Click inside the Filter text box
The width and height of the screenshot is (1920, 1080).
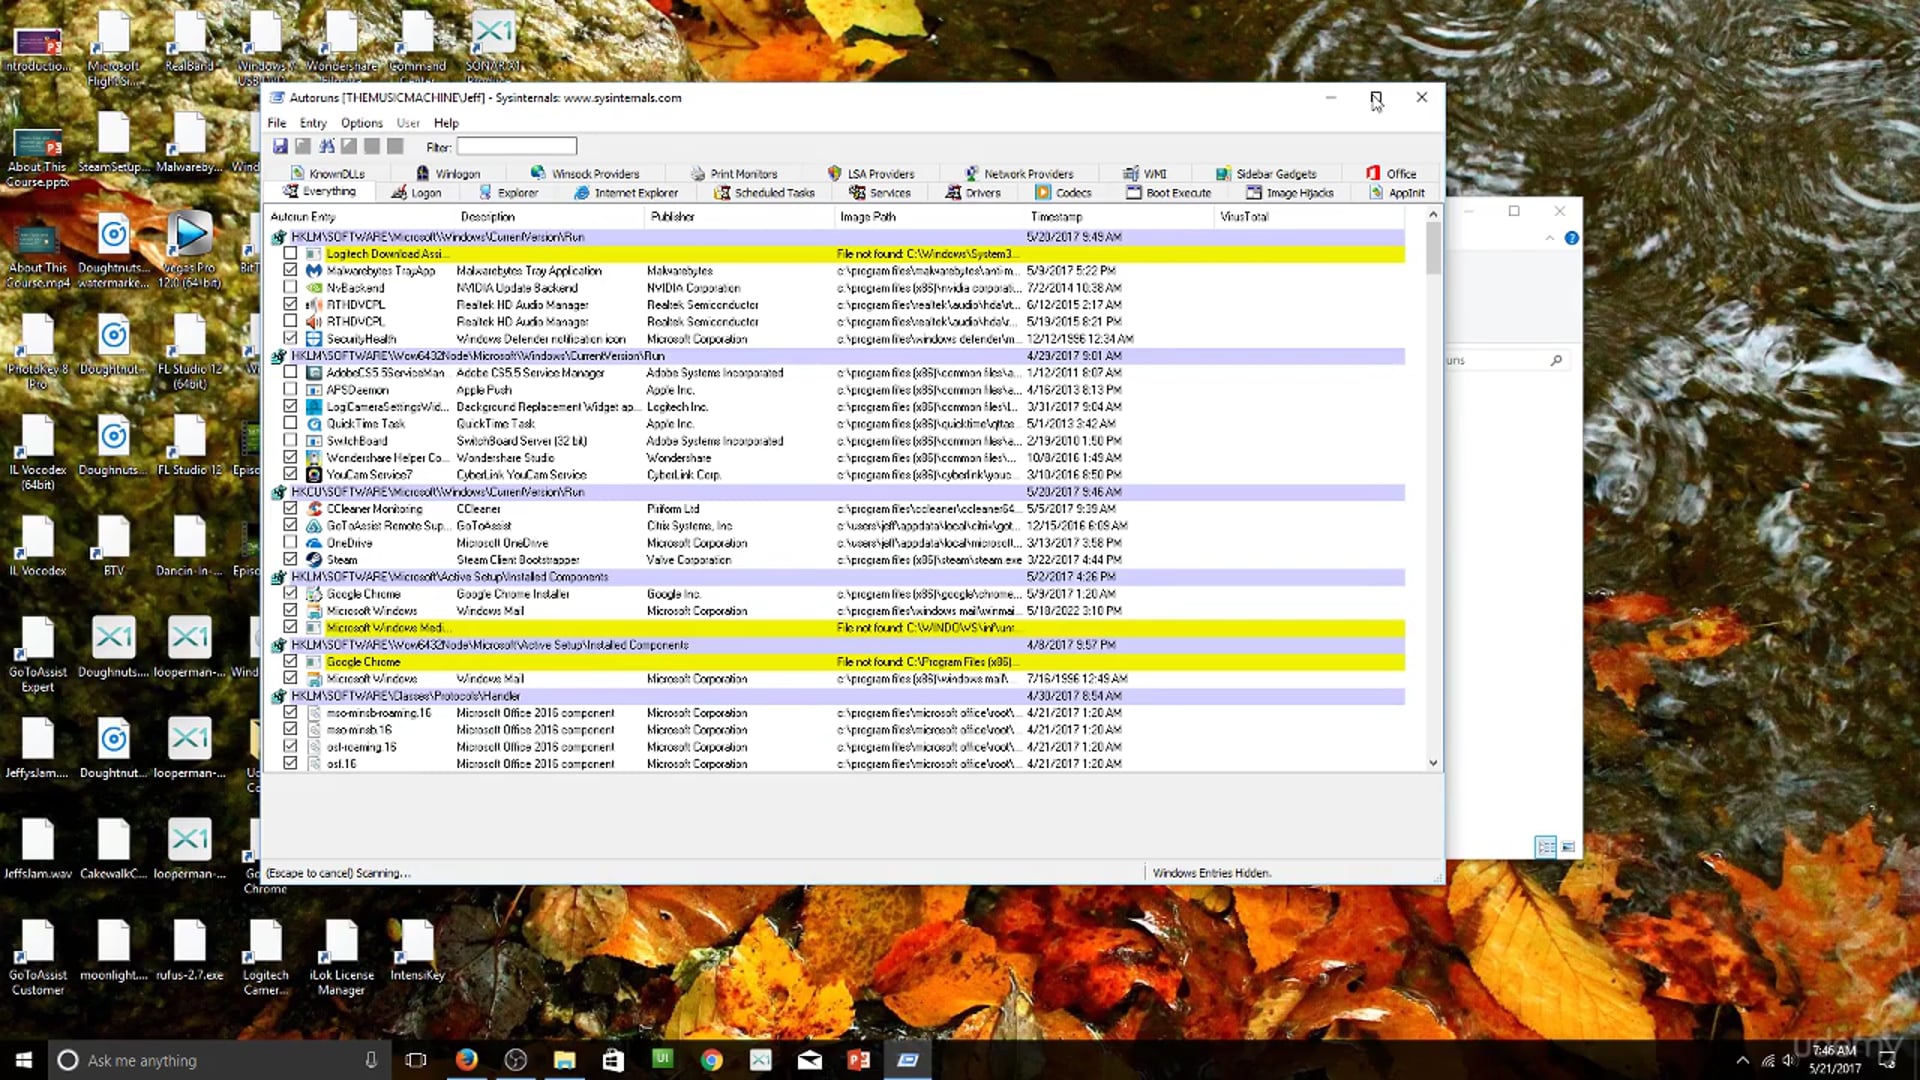[x=517, y=145]
